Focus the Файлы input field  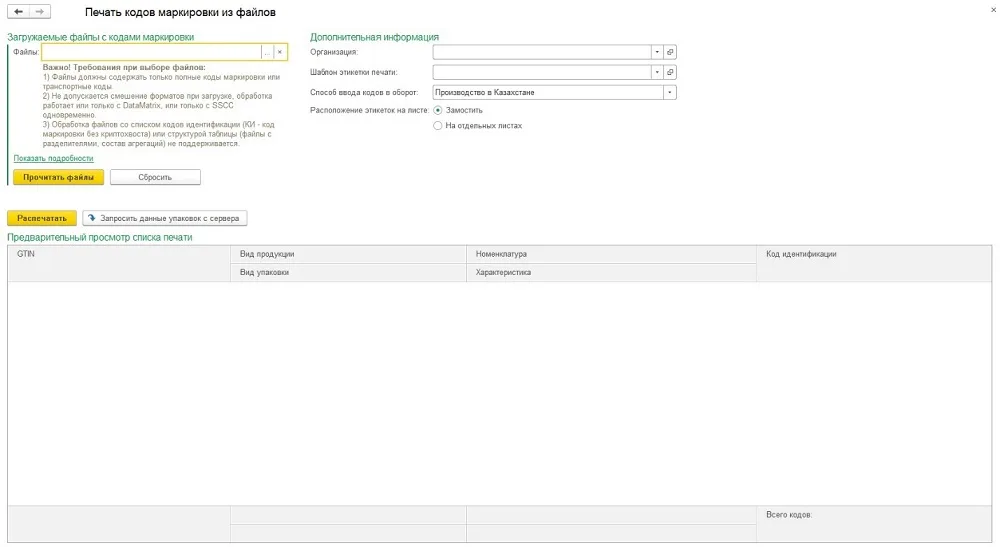(x=151, y=52)
